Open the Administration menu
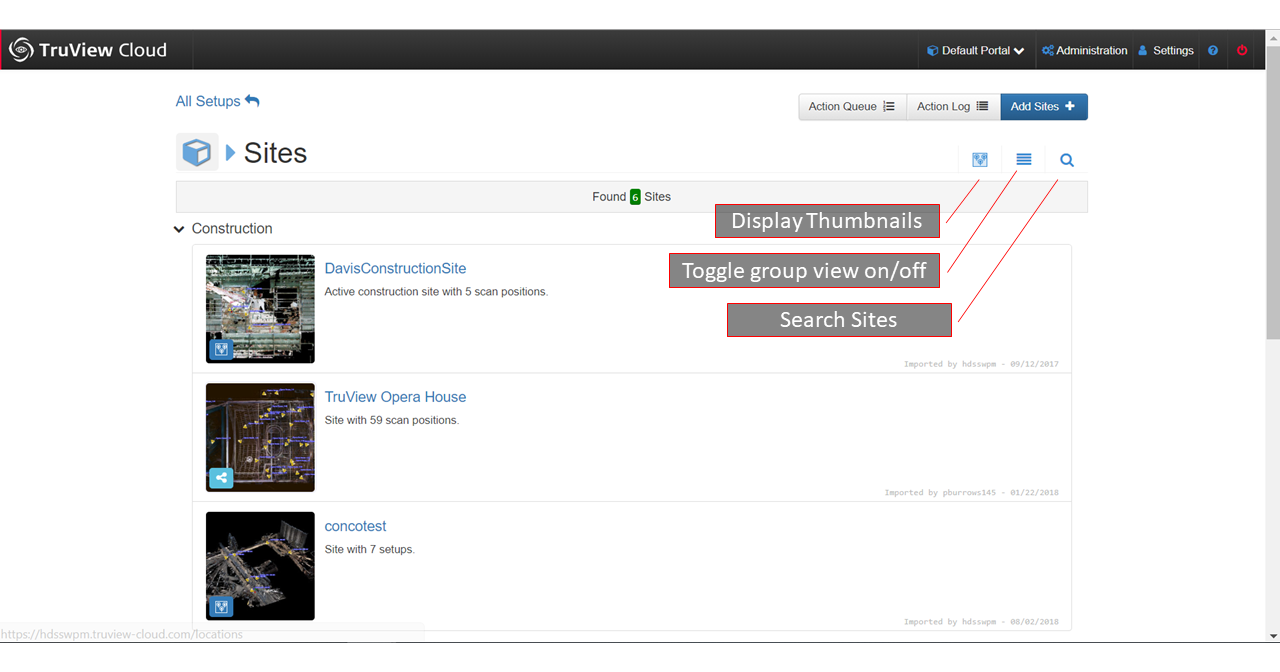The width and height of the screenshot is (1280, 672). [x=1084, y=50]
